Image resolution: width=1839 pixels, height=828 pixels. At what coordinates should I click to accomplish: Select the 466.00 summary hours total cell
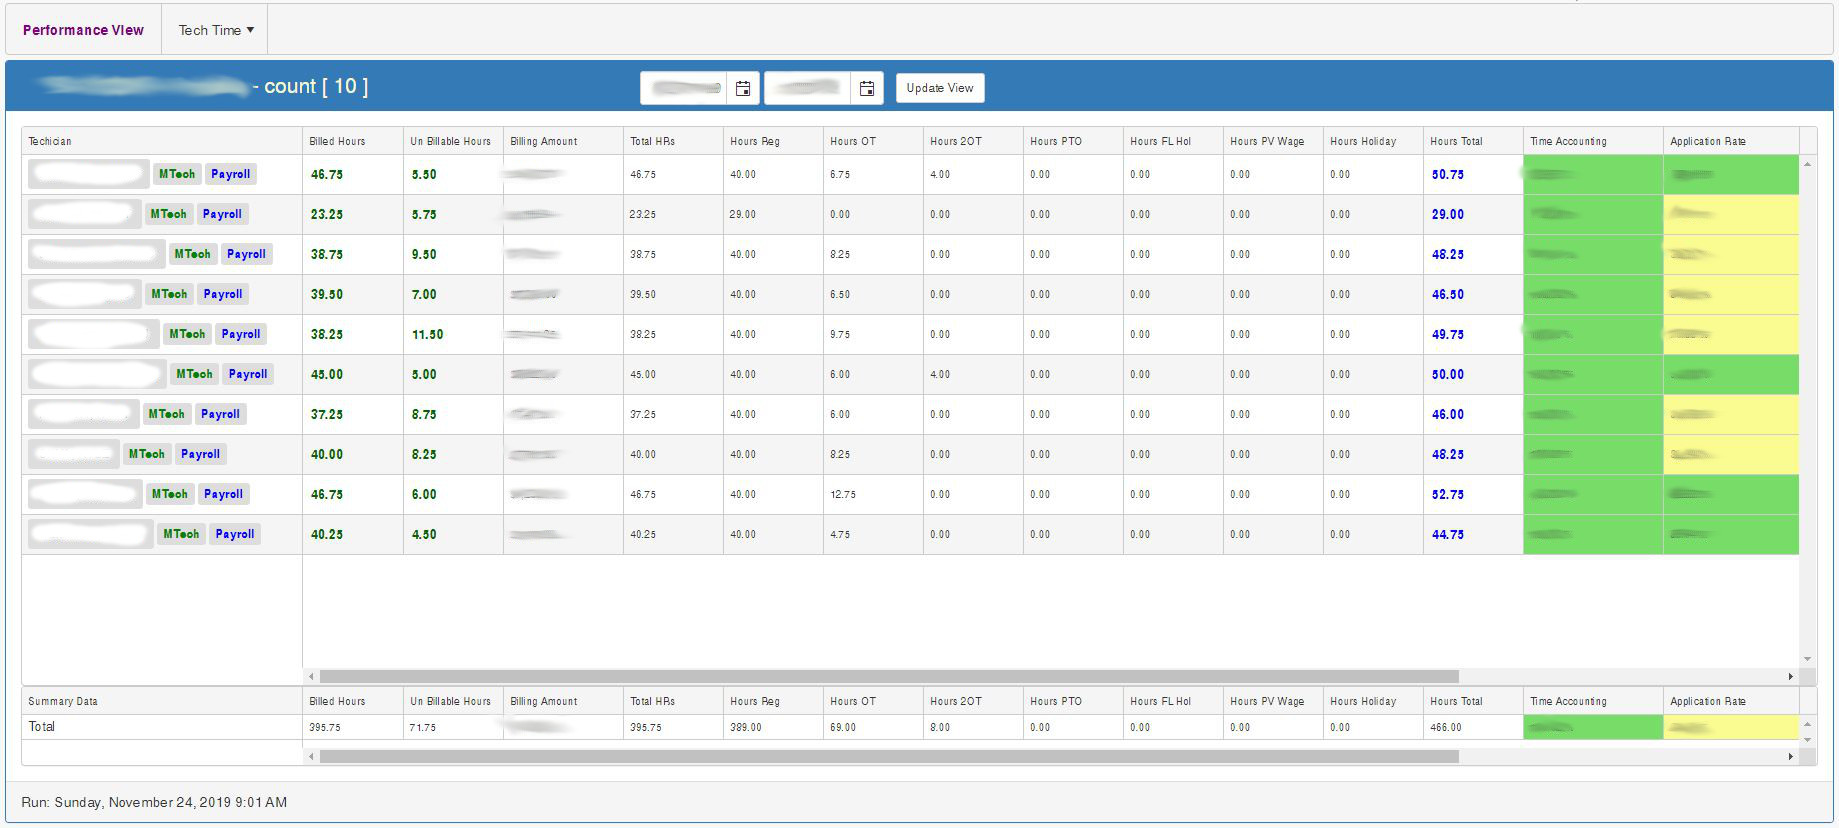[x=1473, y=727]
